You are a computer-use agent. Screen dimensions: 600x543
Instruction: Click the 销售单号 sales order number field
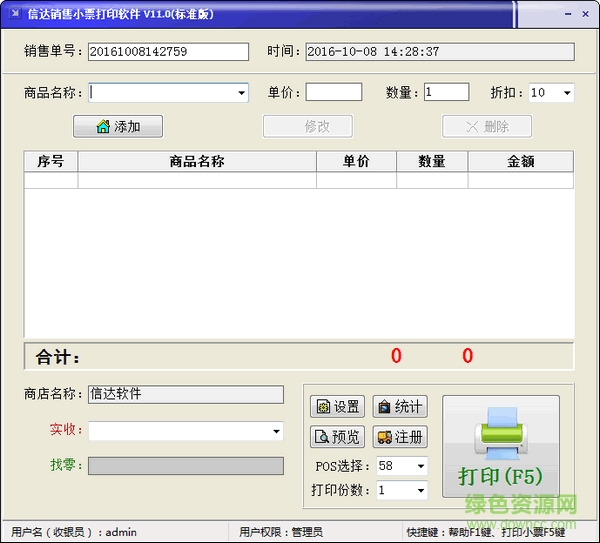168,52
